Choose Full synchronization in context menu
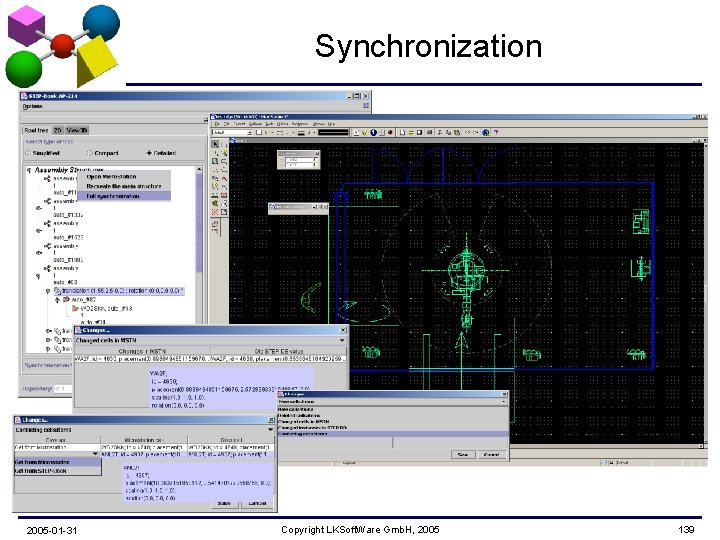720x540 pixels. 124,196
